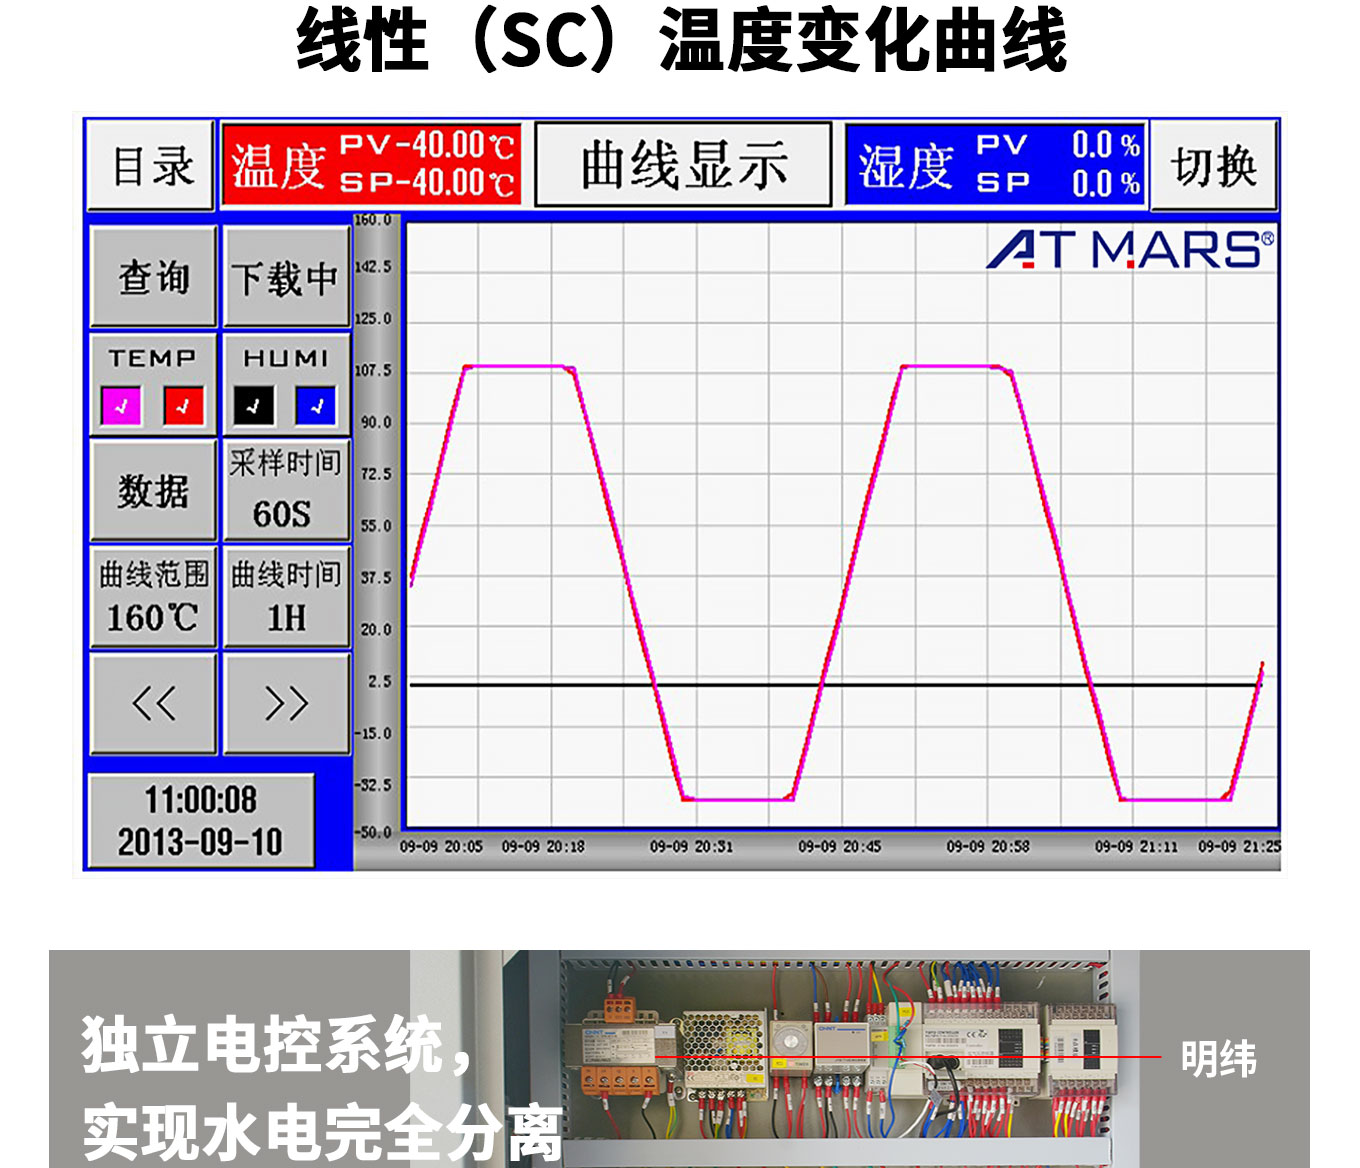
Task: Toggle the black HUMI curve checkbox
Action: point(253,406)
